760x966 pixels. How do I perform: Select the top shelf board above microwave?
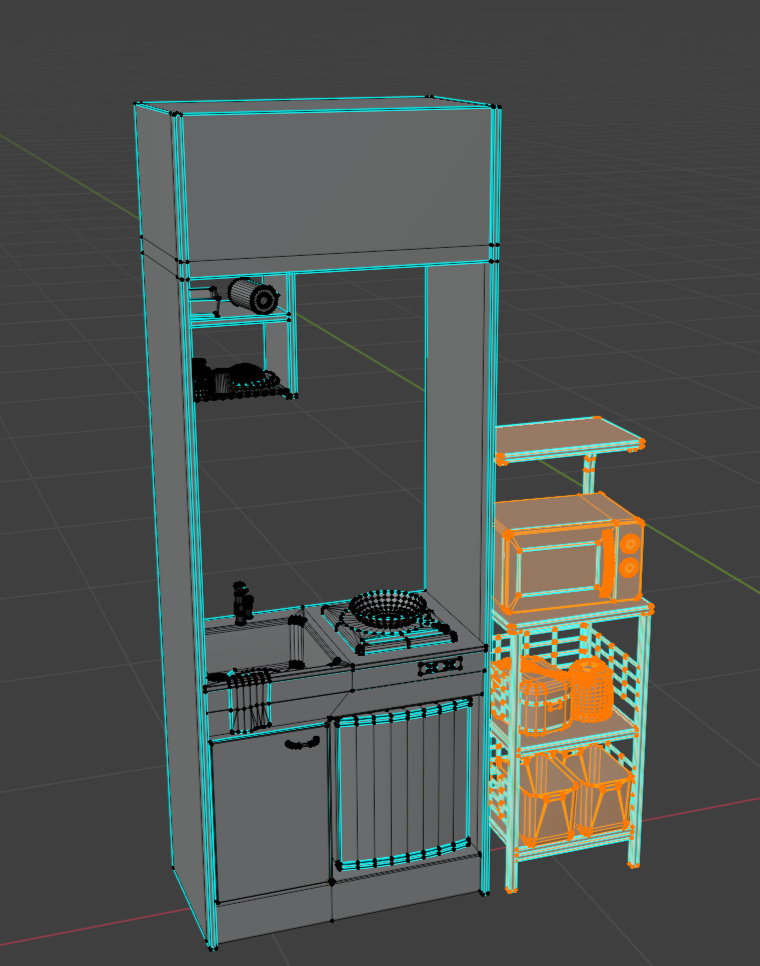pos(567,436)
